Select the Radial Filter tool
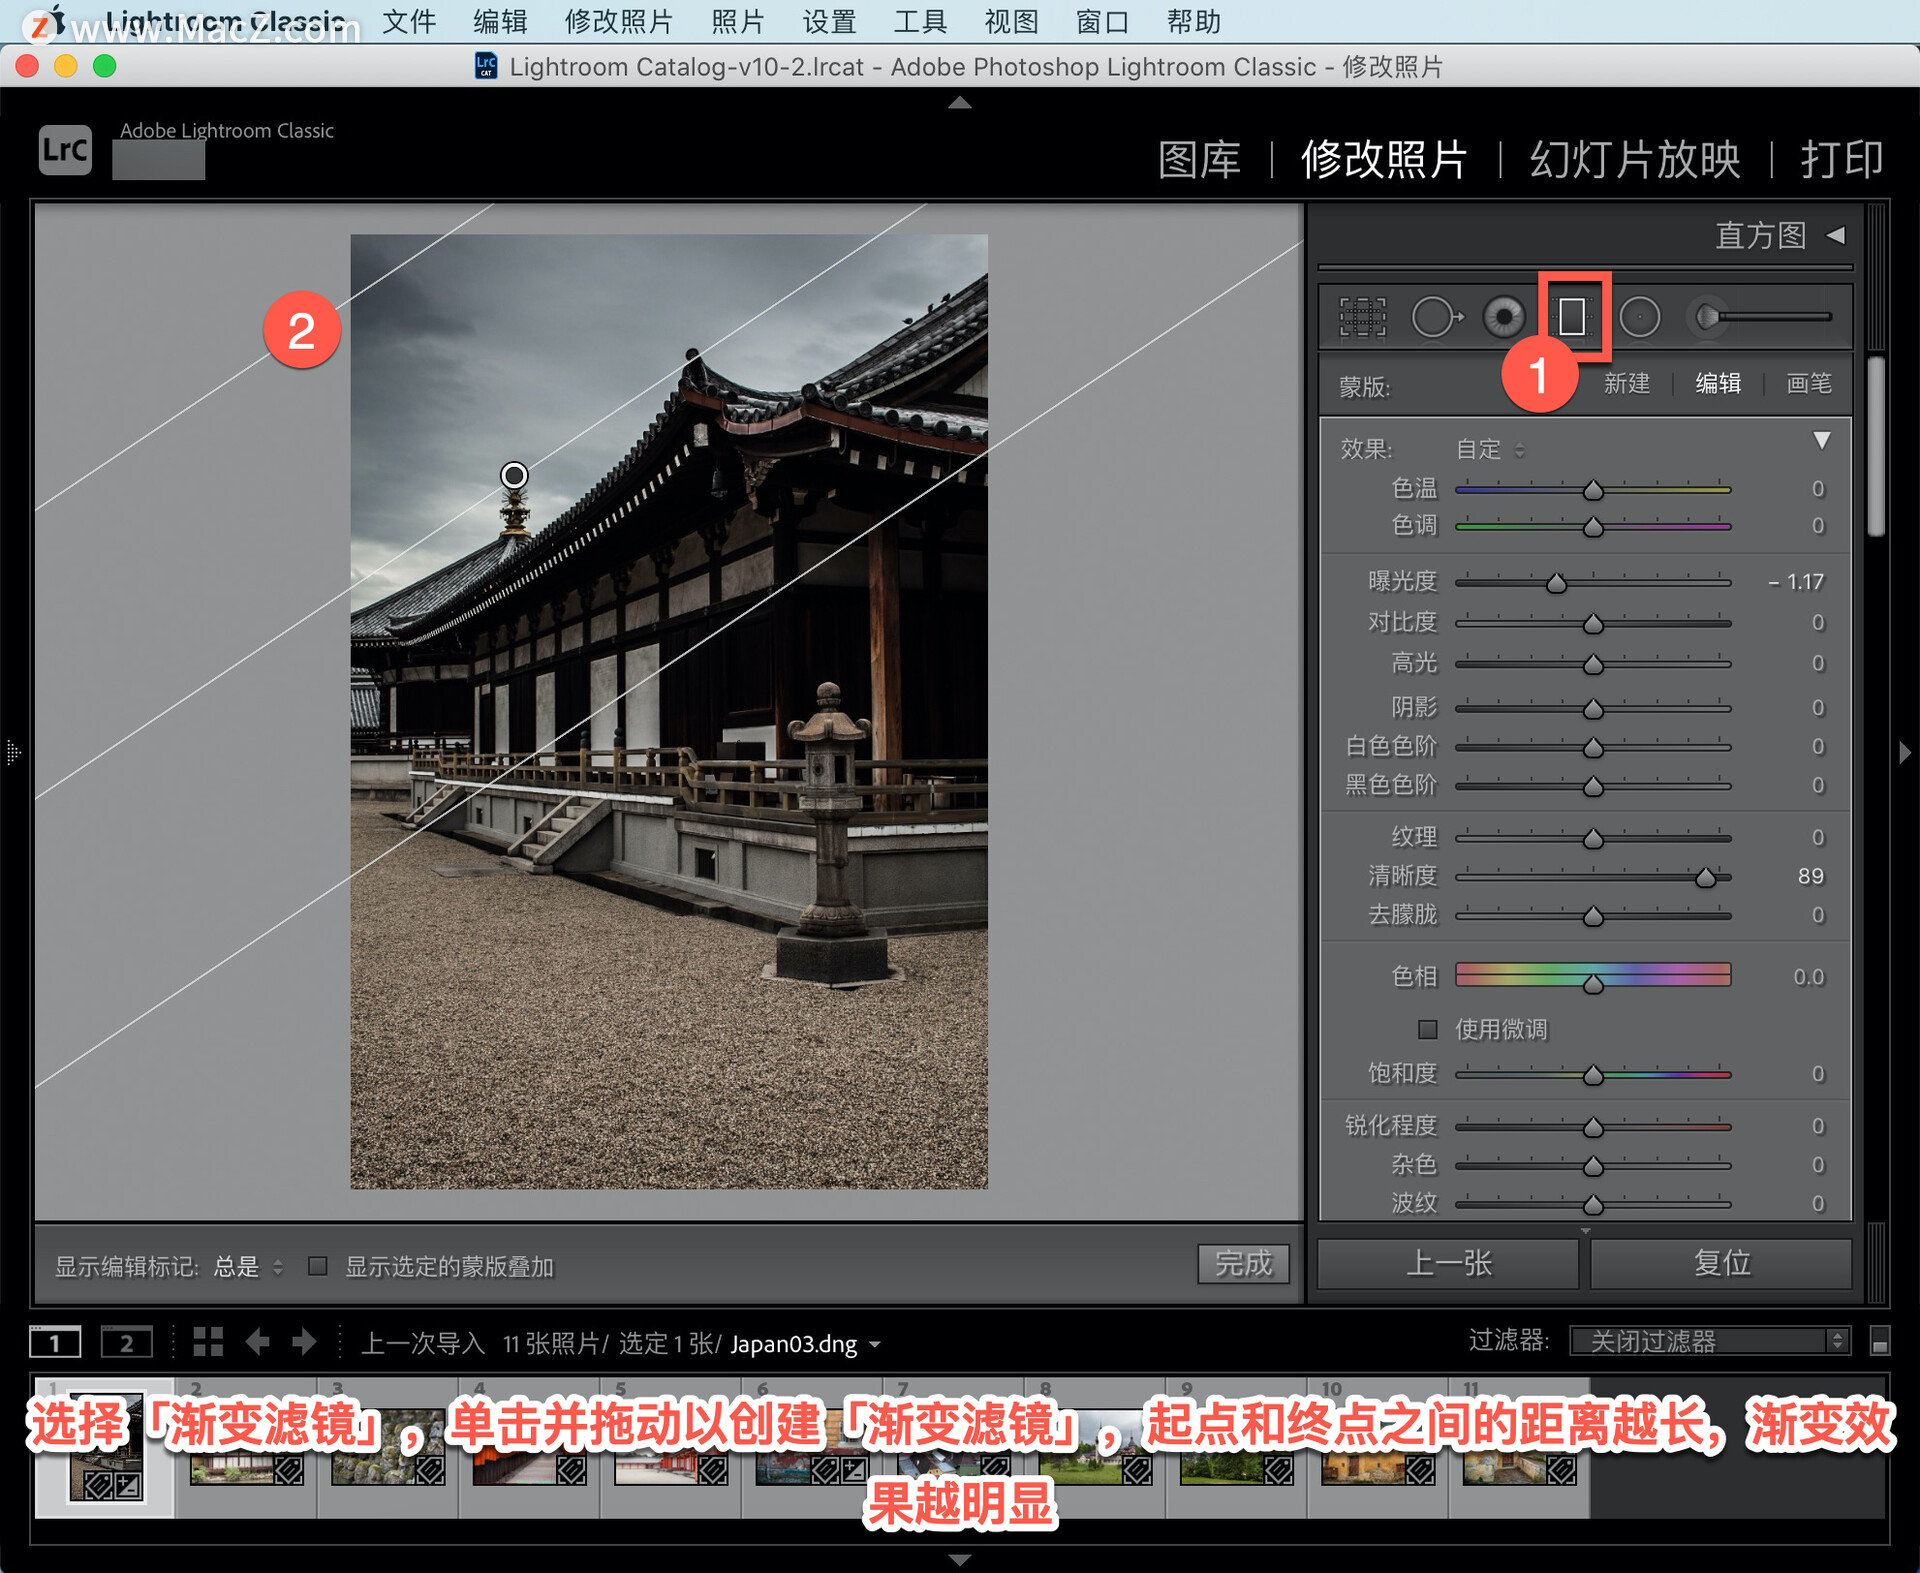This screenshot has width=1920, height=1573. click(x=1639, y=317)
